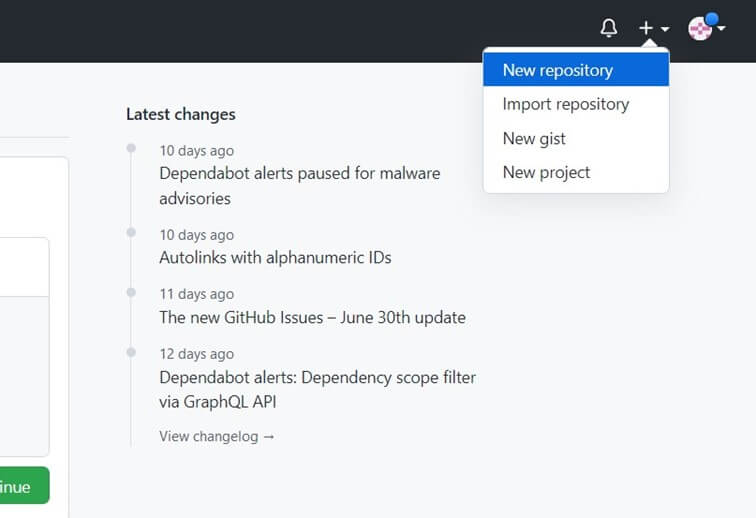This screenshot has width=756, height=518.
Task: Open The new GitHub Issues June 30th update
Action: (312, 317)
